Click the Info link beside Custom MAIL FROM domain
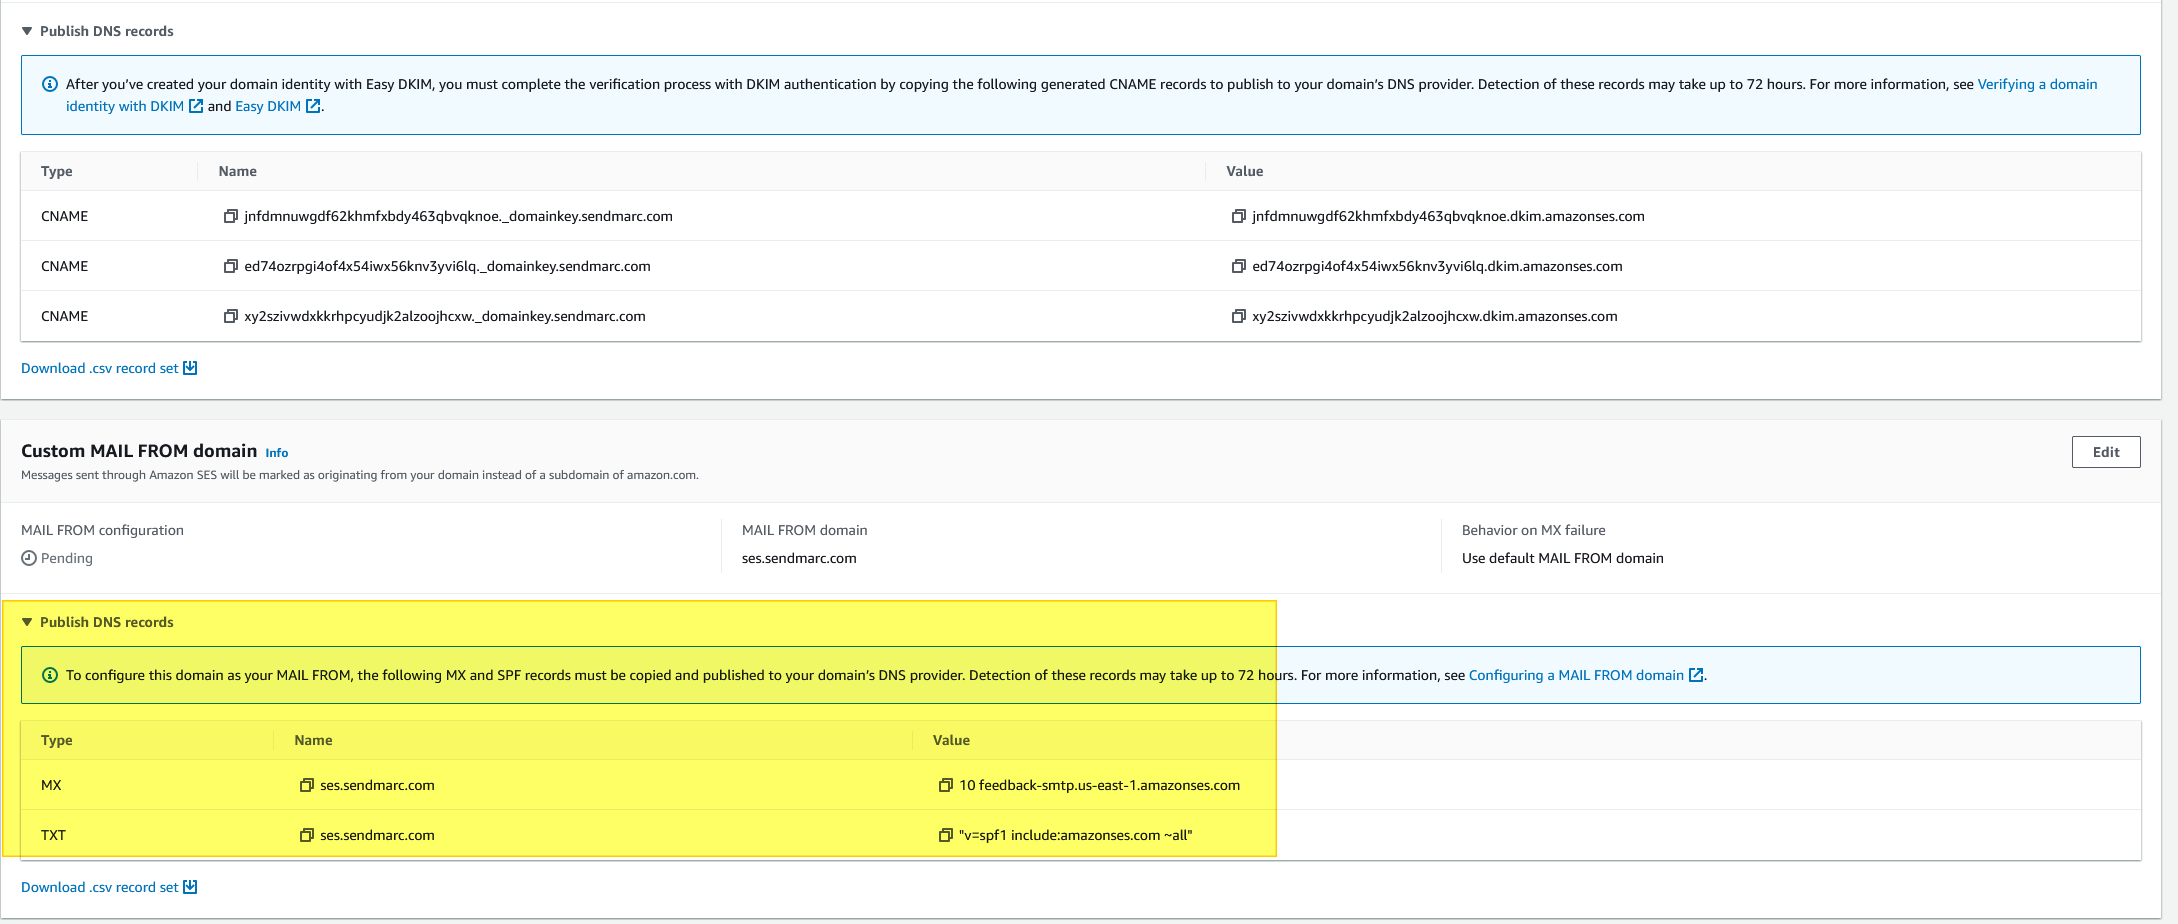The width and height of the screenshot is (2178, 924). tap(276, 452)
